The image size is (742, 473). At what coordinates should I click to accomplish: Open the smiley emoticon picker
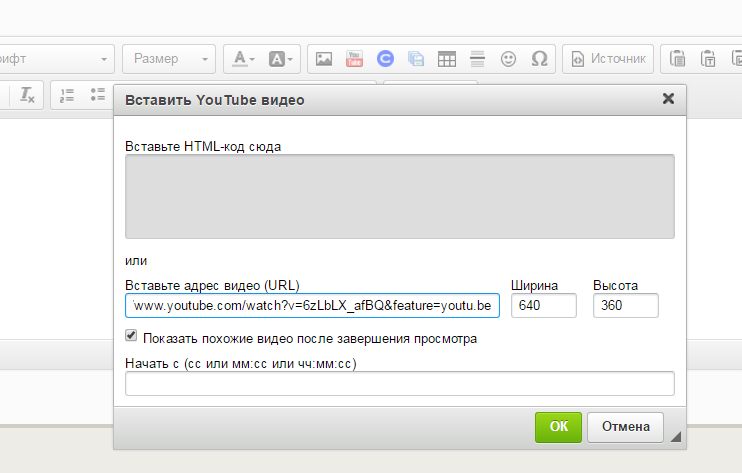tap(508, 59)
